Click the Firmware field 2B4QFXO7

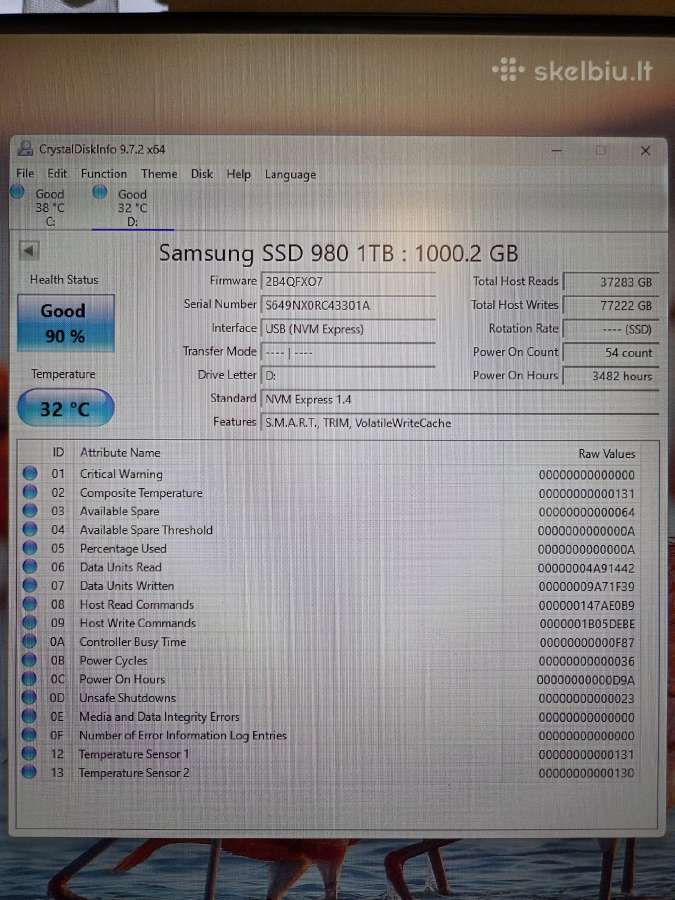point(348,282)
